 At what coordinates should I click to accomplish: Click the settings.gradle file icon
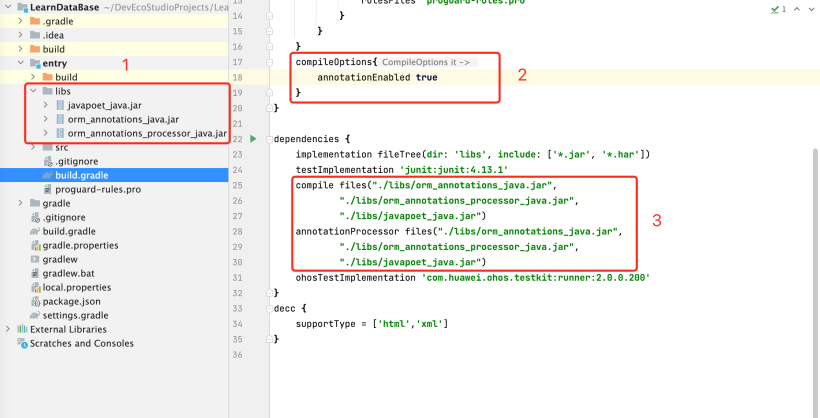coord(35,315)
